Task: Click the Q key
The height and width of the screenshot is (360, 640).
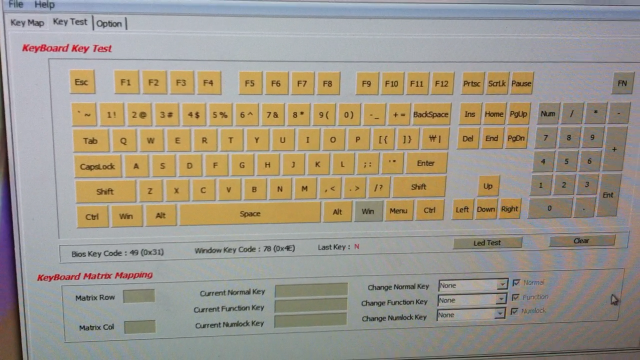Action: click(x=124, y=140)
